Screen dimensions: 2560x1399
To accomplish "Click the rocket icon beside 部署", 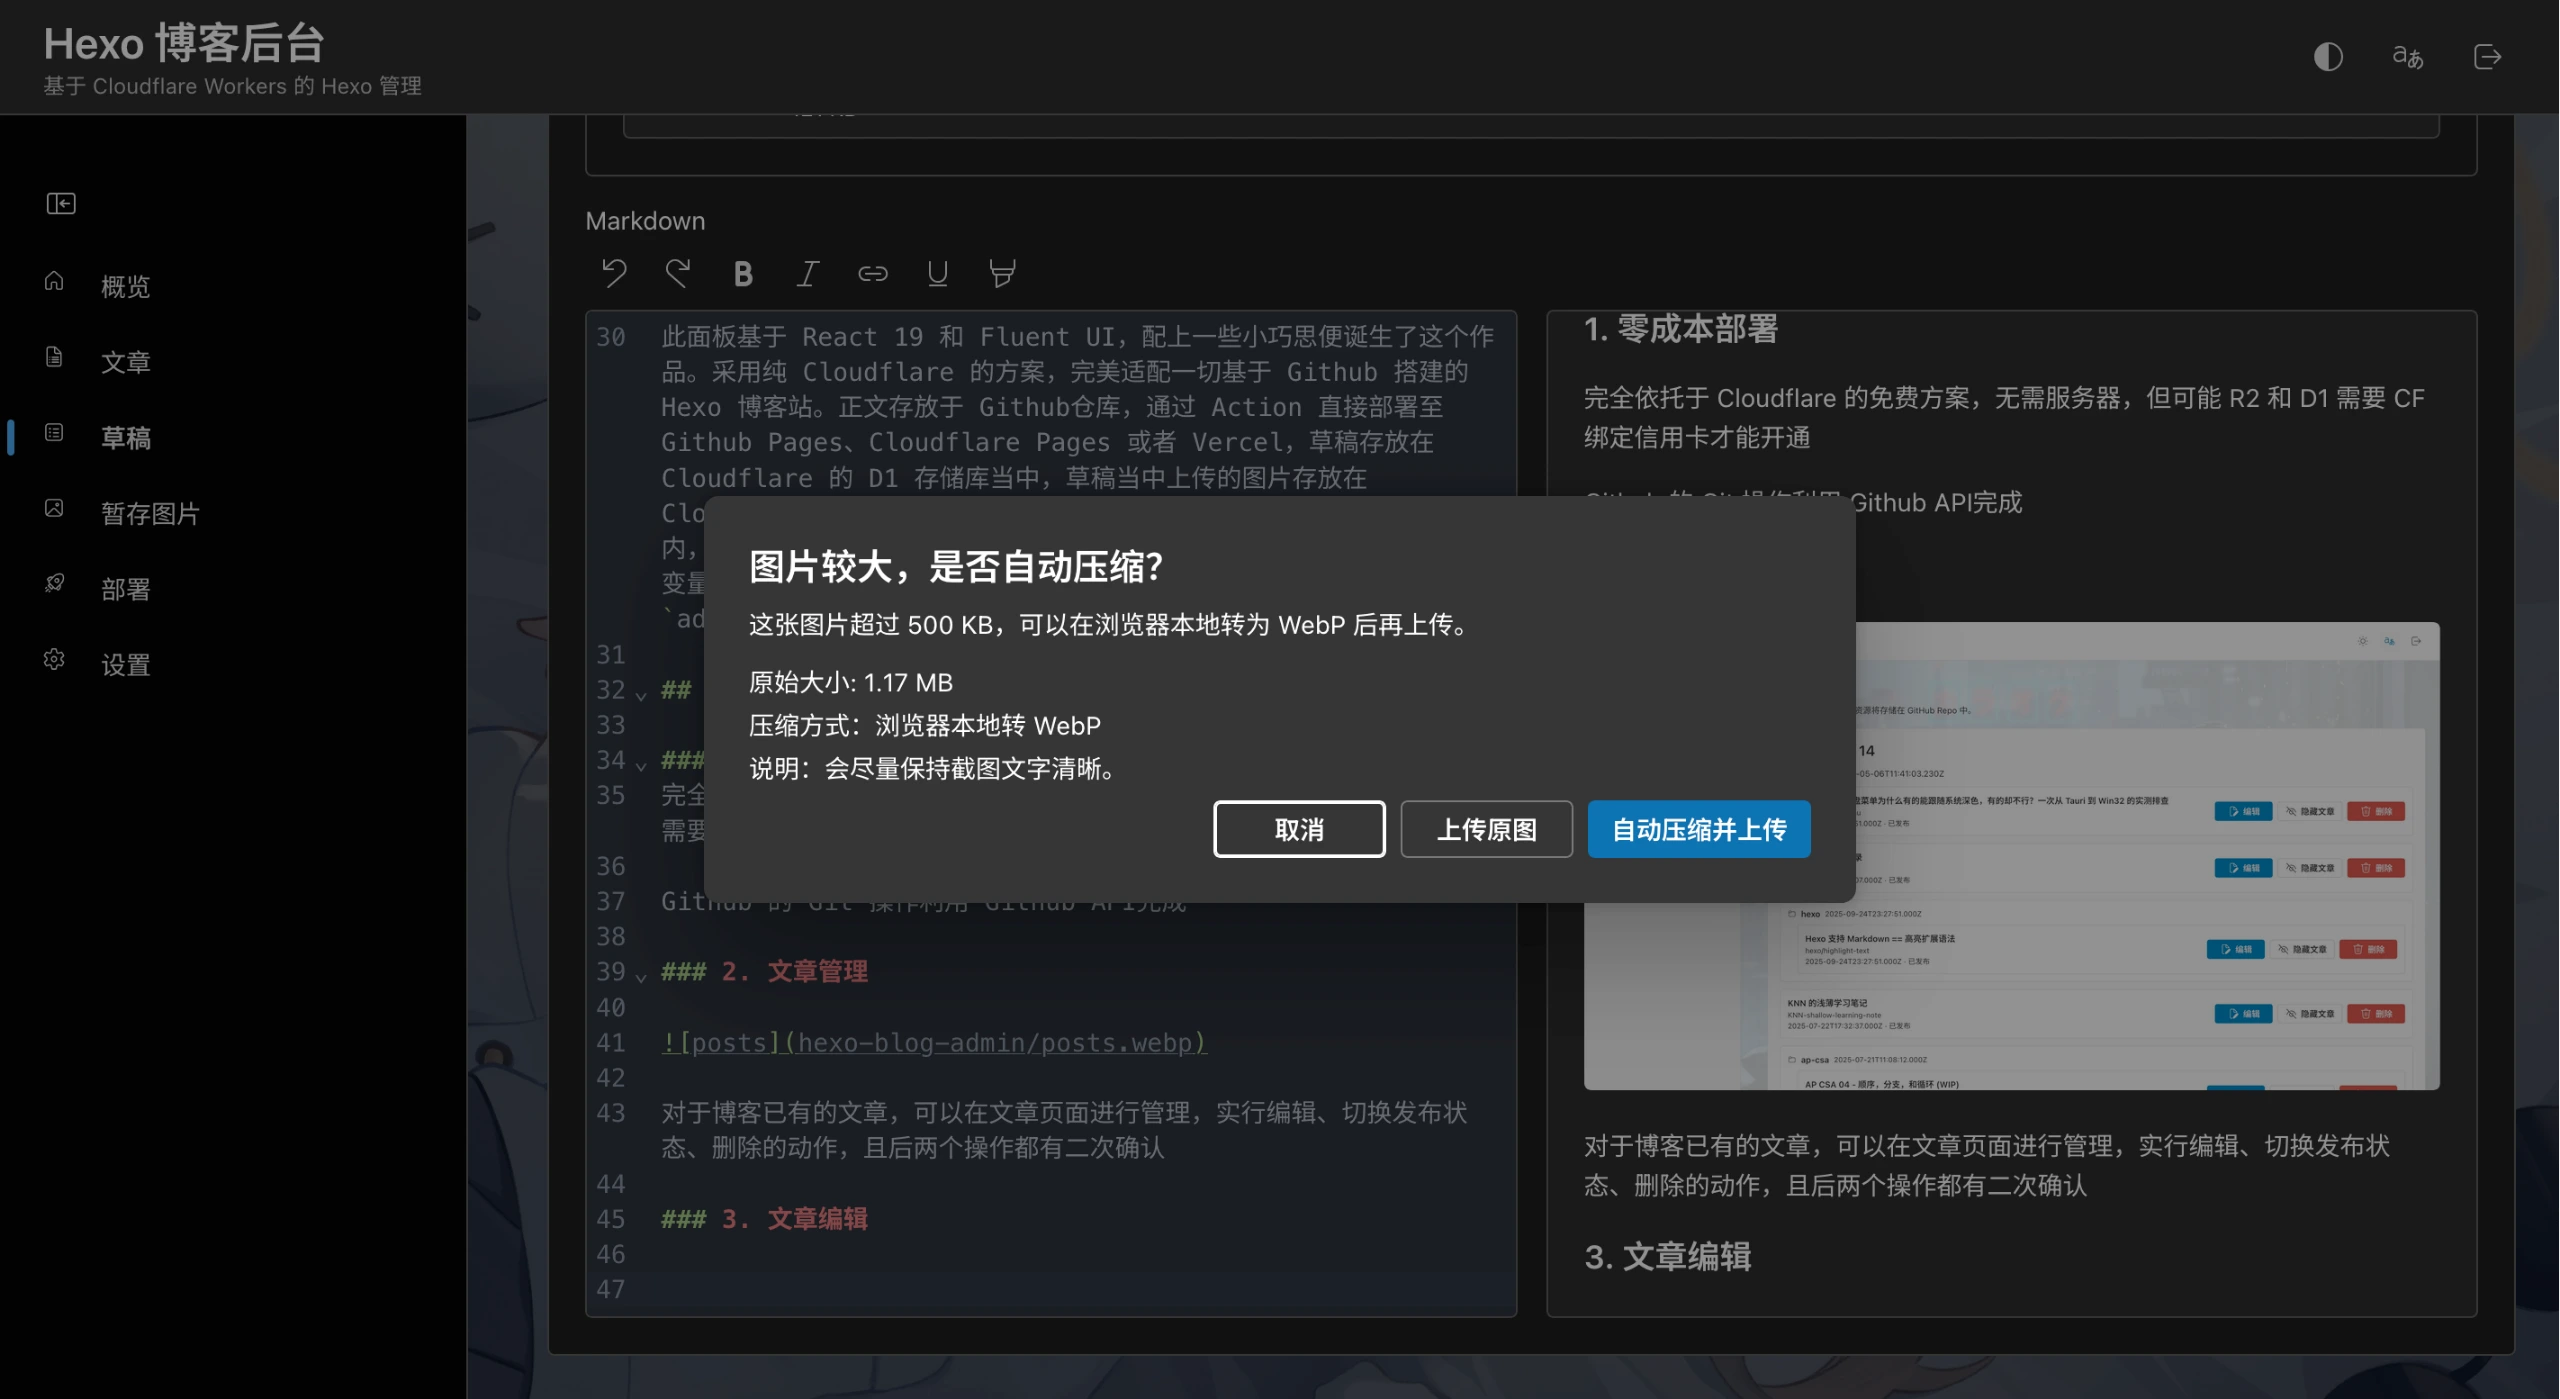I will click(54, 584).
